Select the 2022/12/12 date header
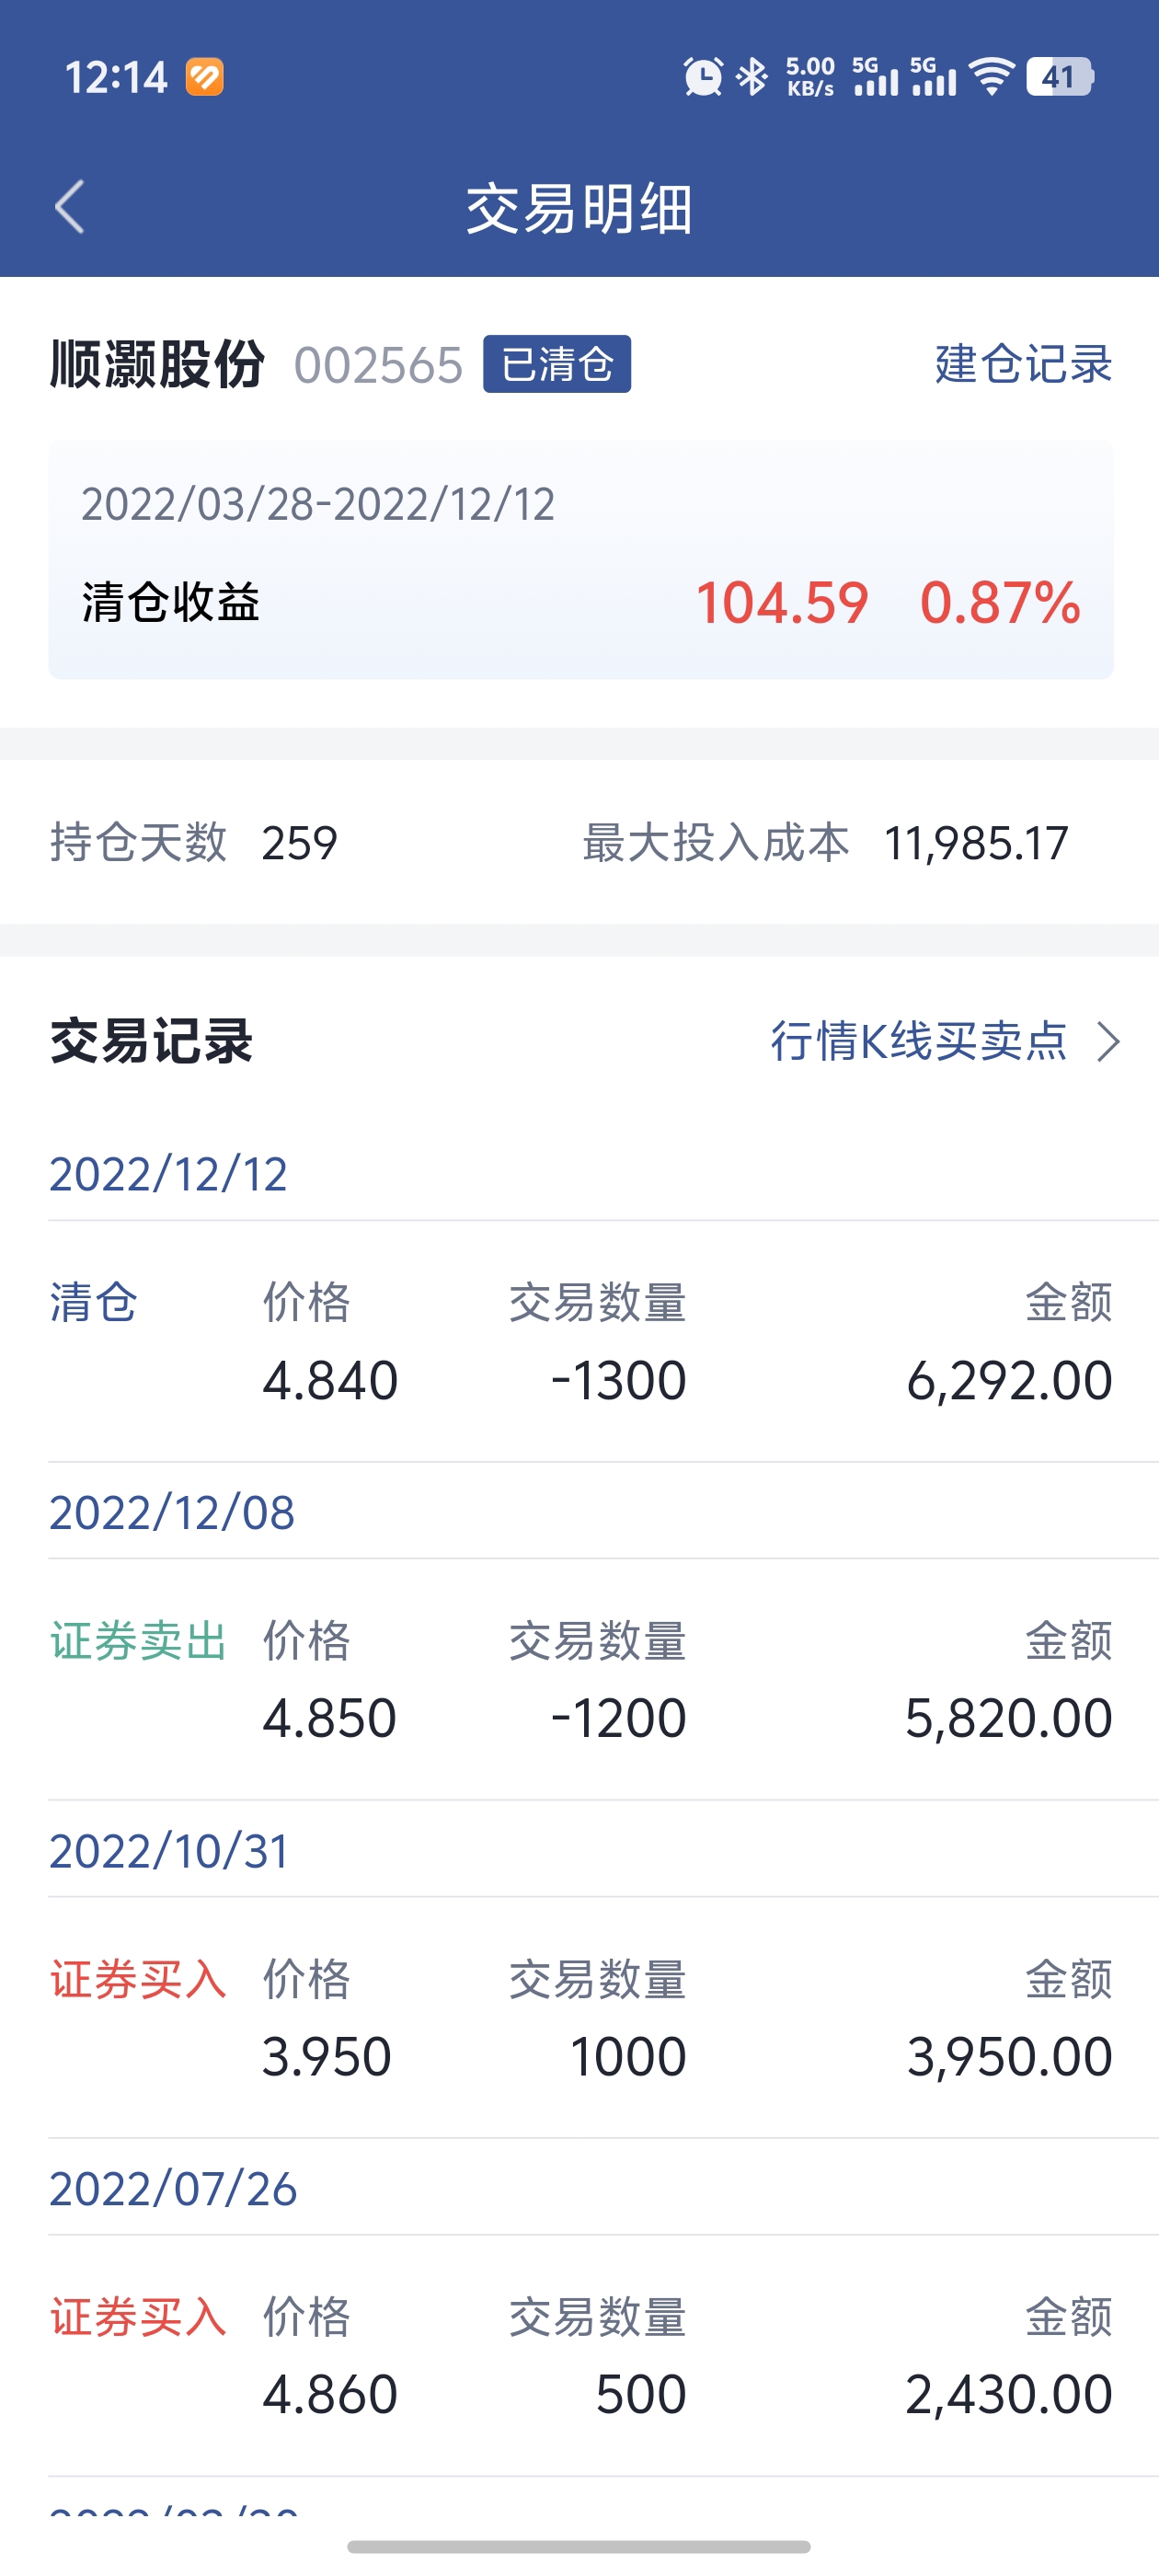 point(168,1174)
